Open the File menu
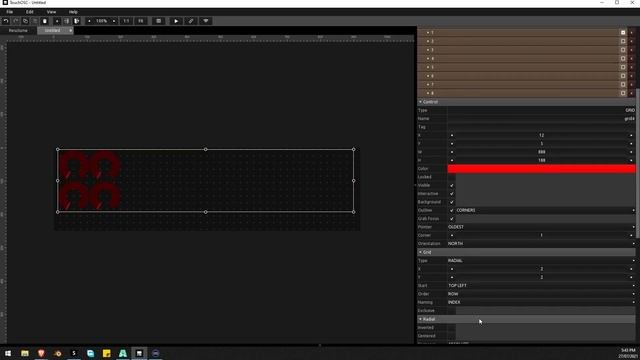 (x=9, y=12)
